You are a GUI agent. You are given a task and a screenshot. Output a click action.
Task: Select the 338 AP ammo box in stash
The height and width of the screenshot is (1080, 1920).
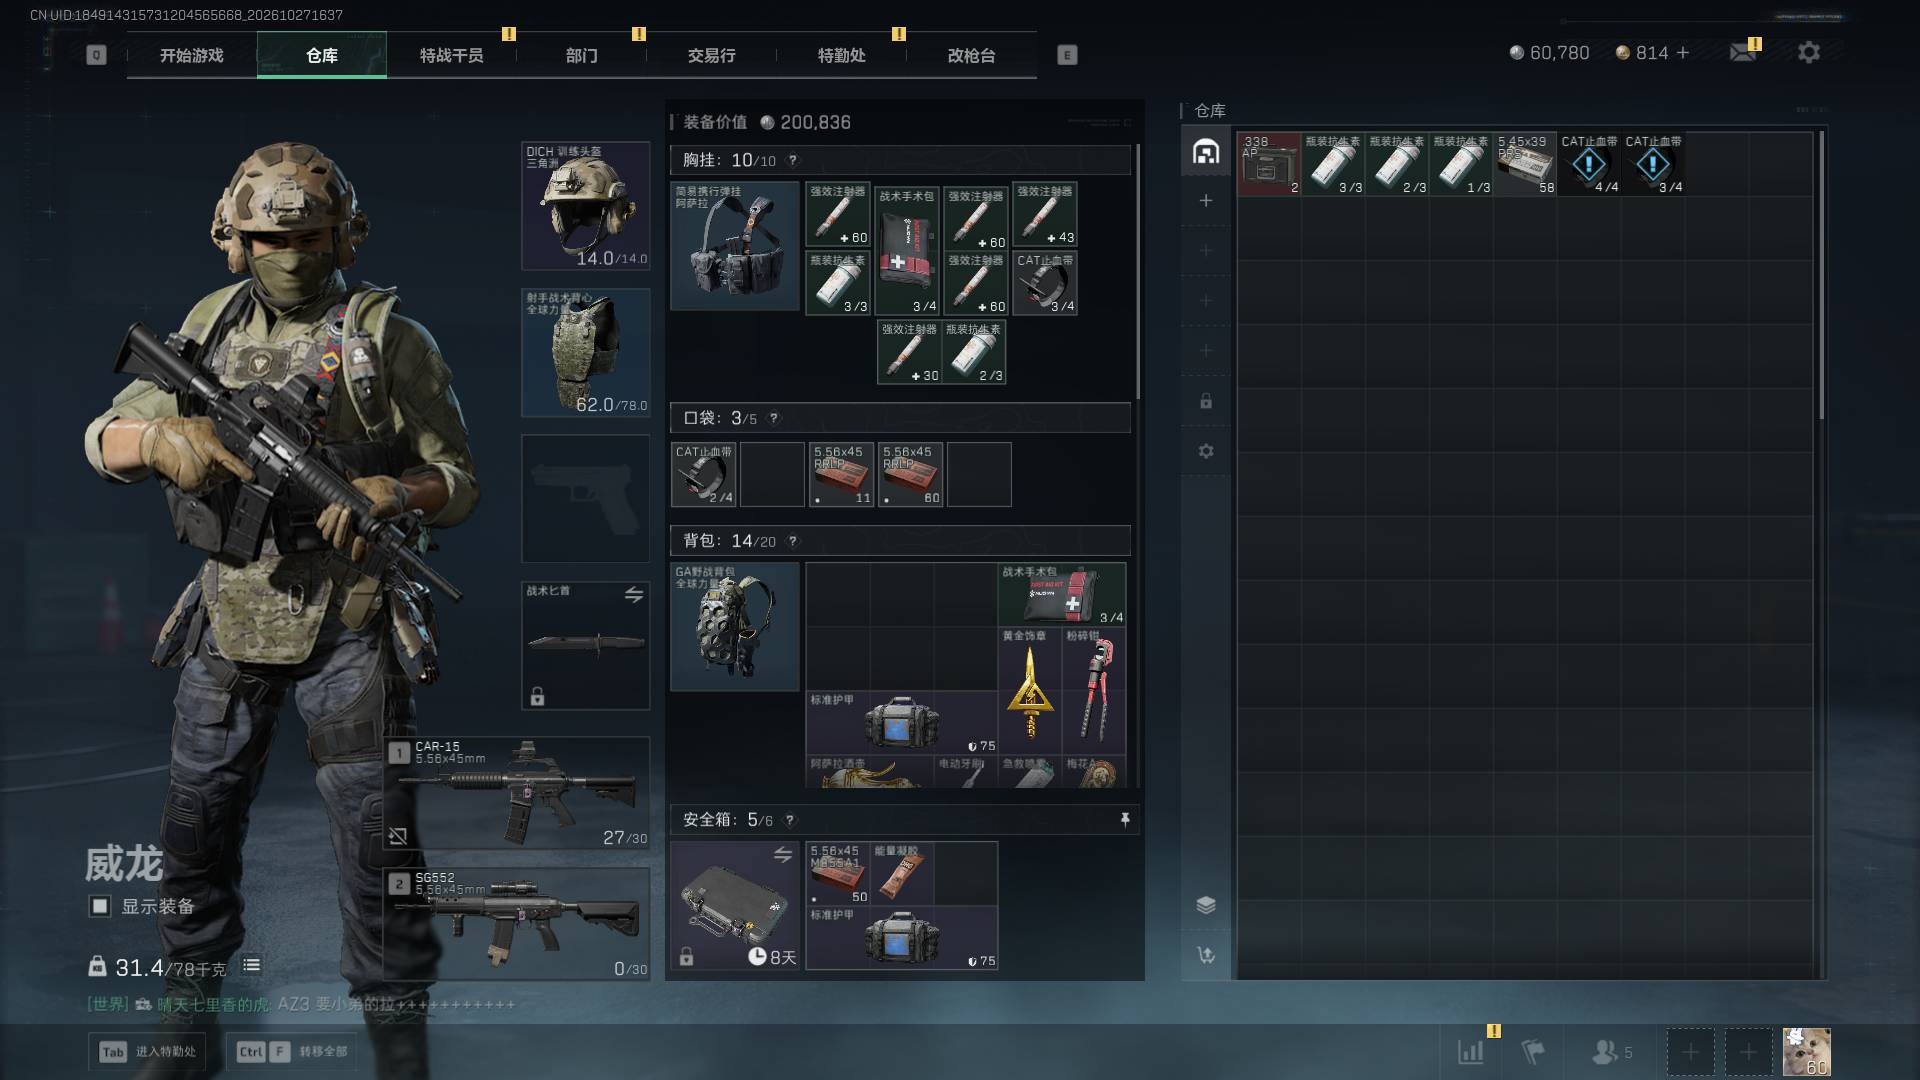1269,164
